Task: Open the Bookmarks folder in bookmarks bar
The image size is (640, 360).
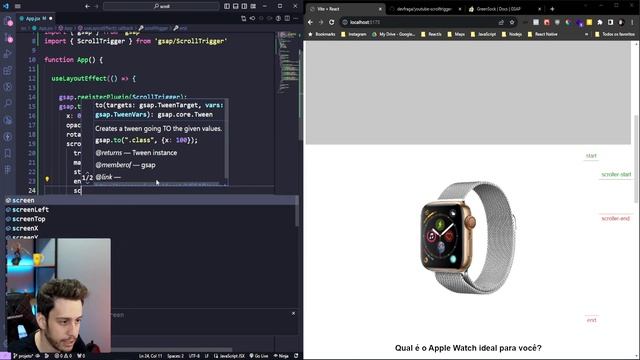Action: (322, 34)
